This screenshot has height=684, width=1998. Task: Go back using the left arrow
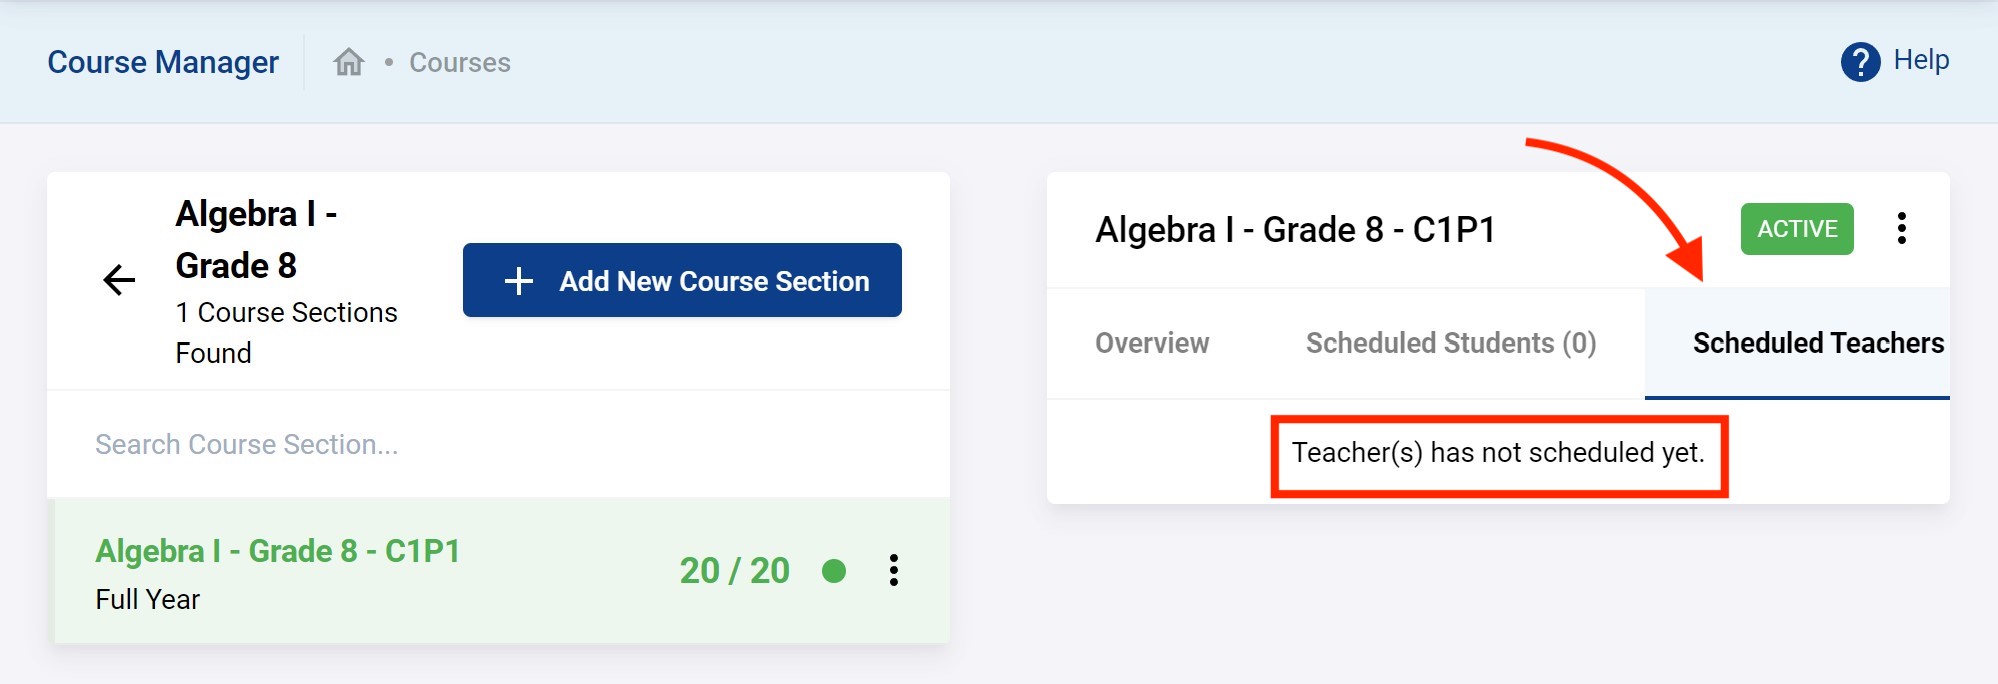coord(119,280)
